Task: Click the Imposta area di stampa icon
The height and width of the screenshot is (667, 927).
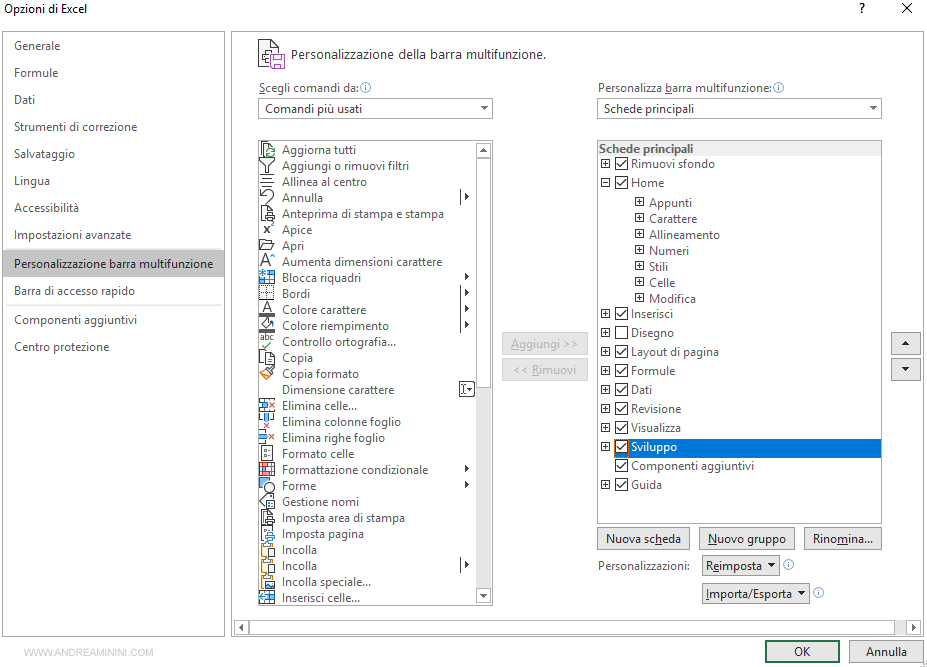Action: pyautogui.click(x=267, y=517)
